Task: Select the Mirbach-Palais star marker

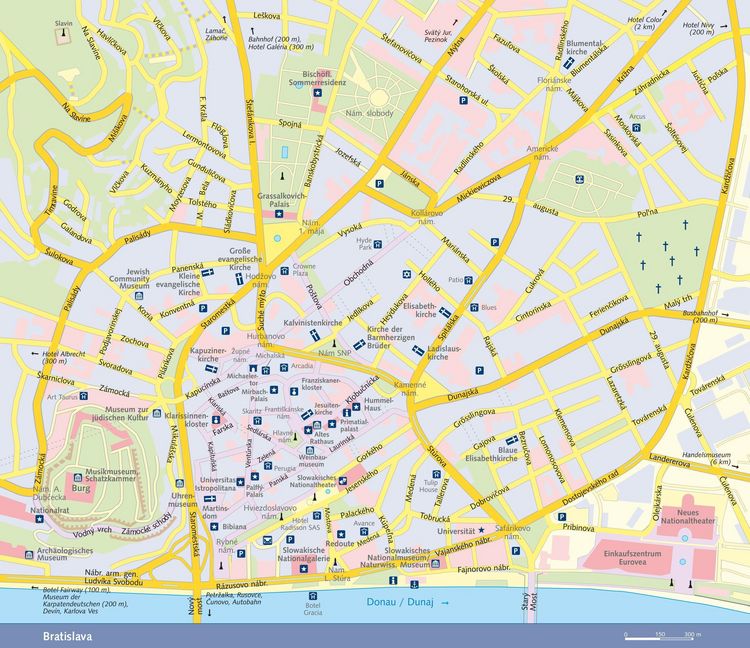Action: point(274,390)
